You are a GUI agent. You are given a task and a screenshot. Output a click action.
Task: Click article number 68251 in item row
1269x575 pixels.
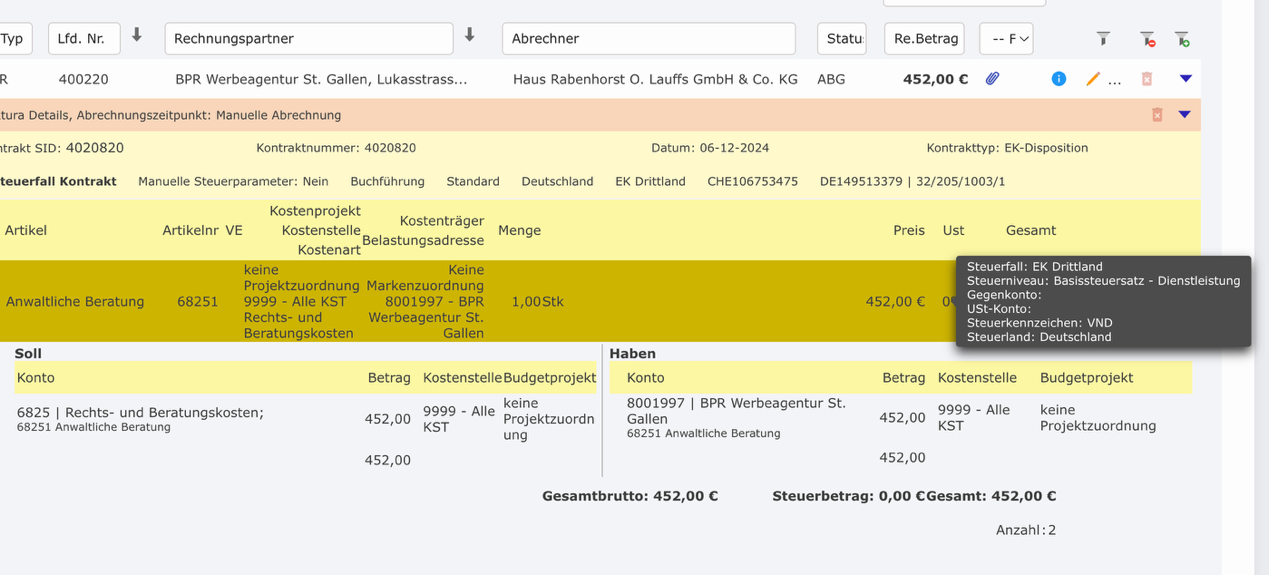pos(197,301)
